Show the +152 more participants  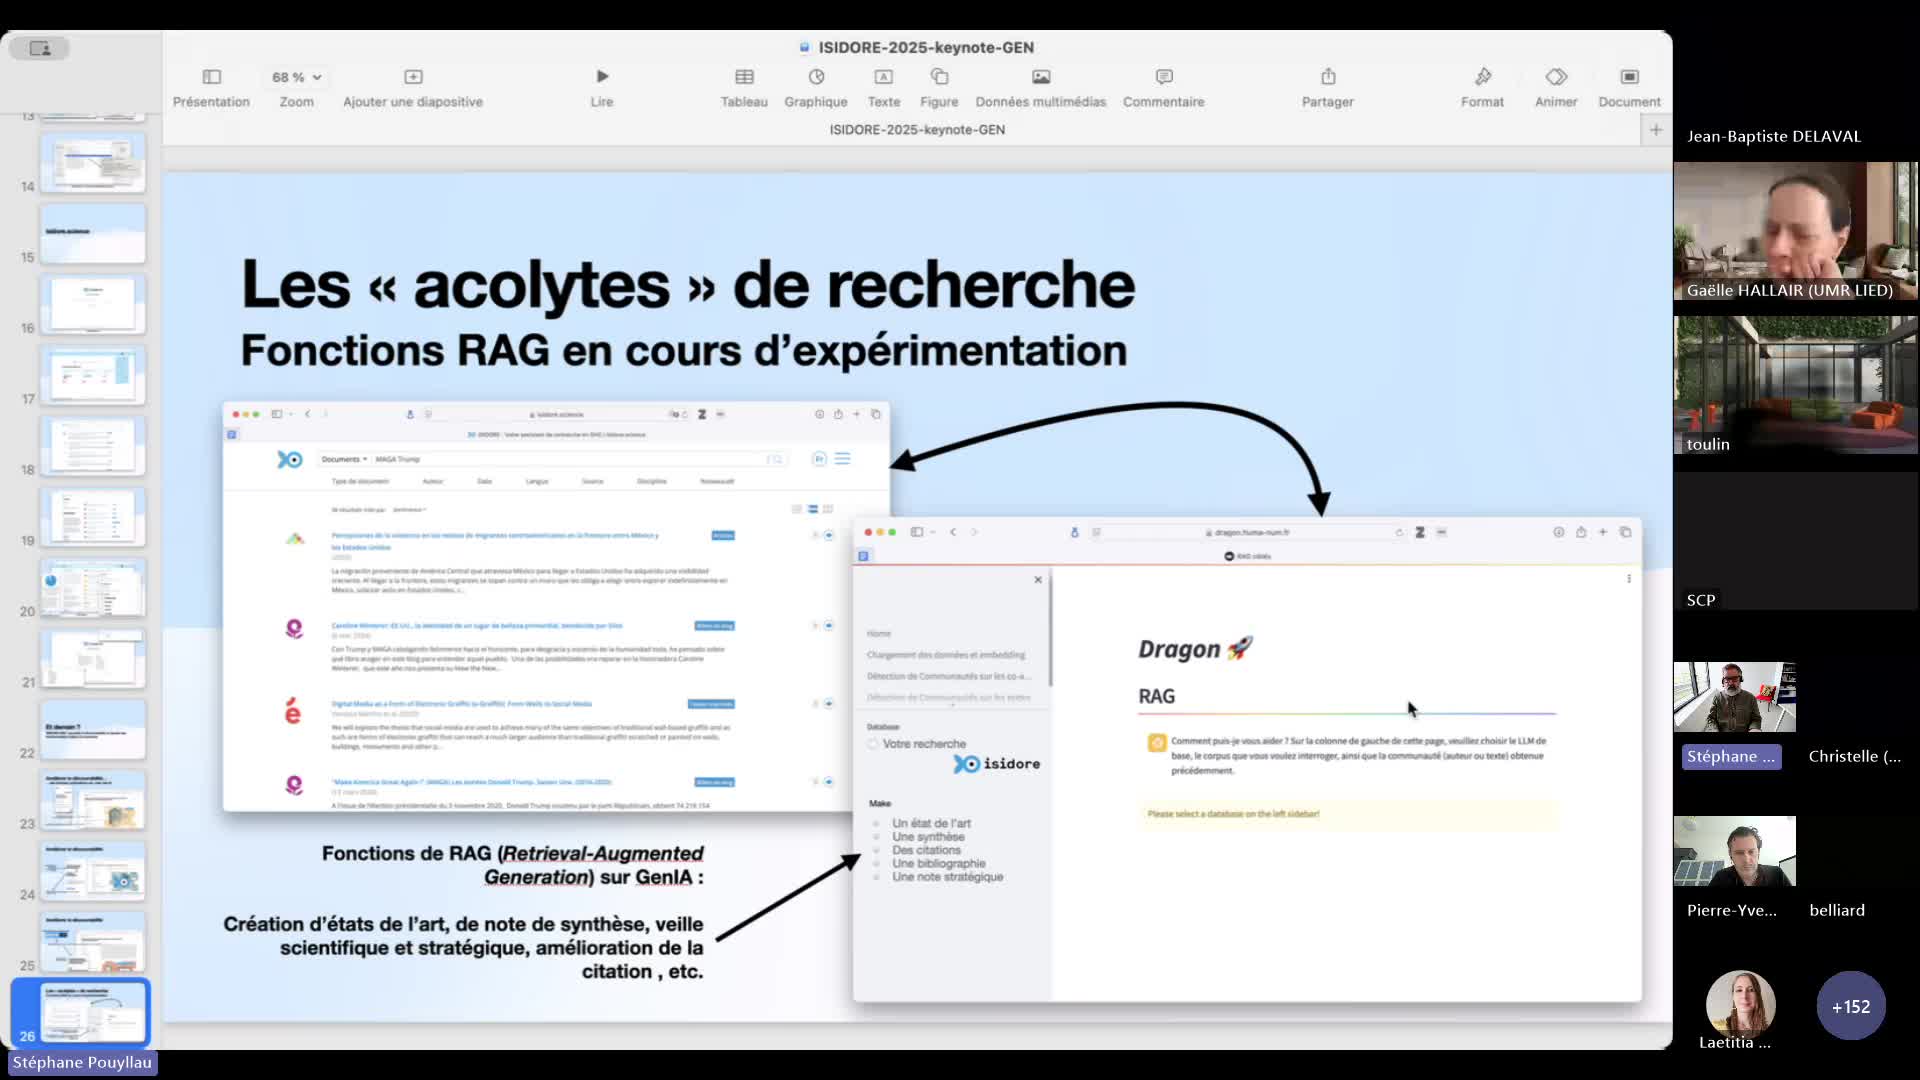[x=1851, y=1007]
